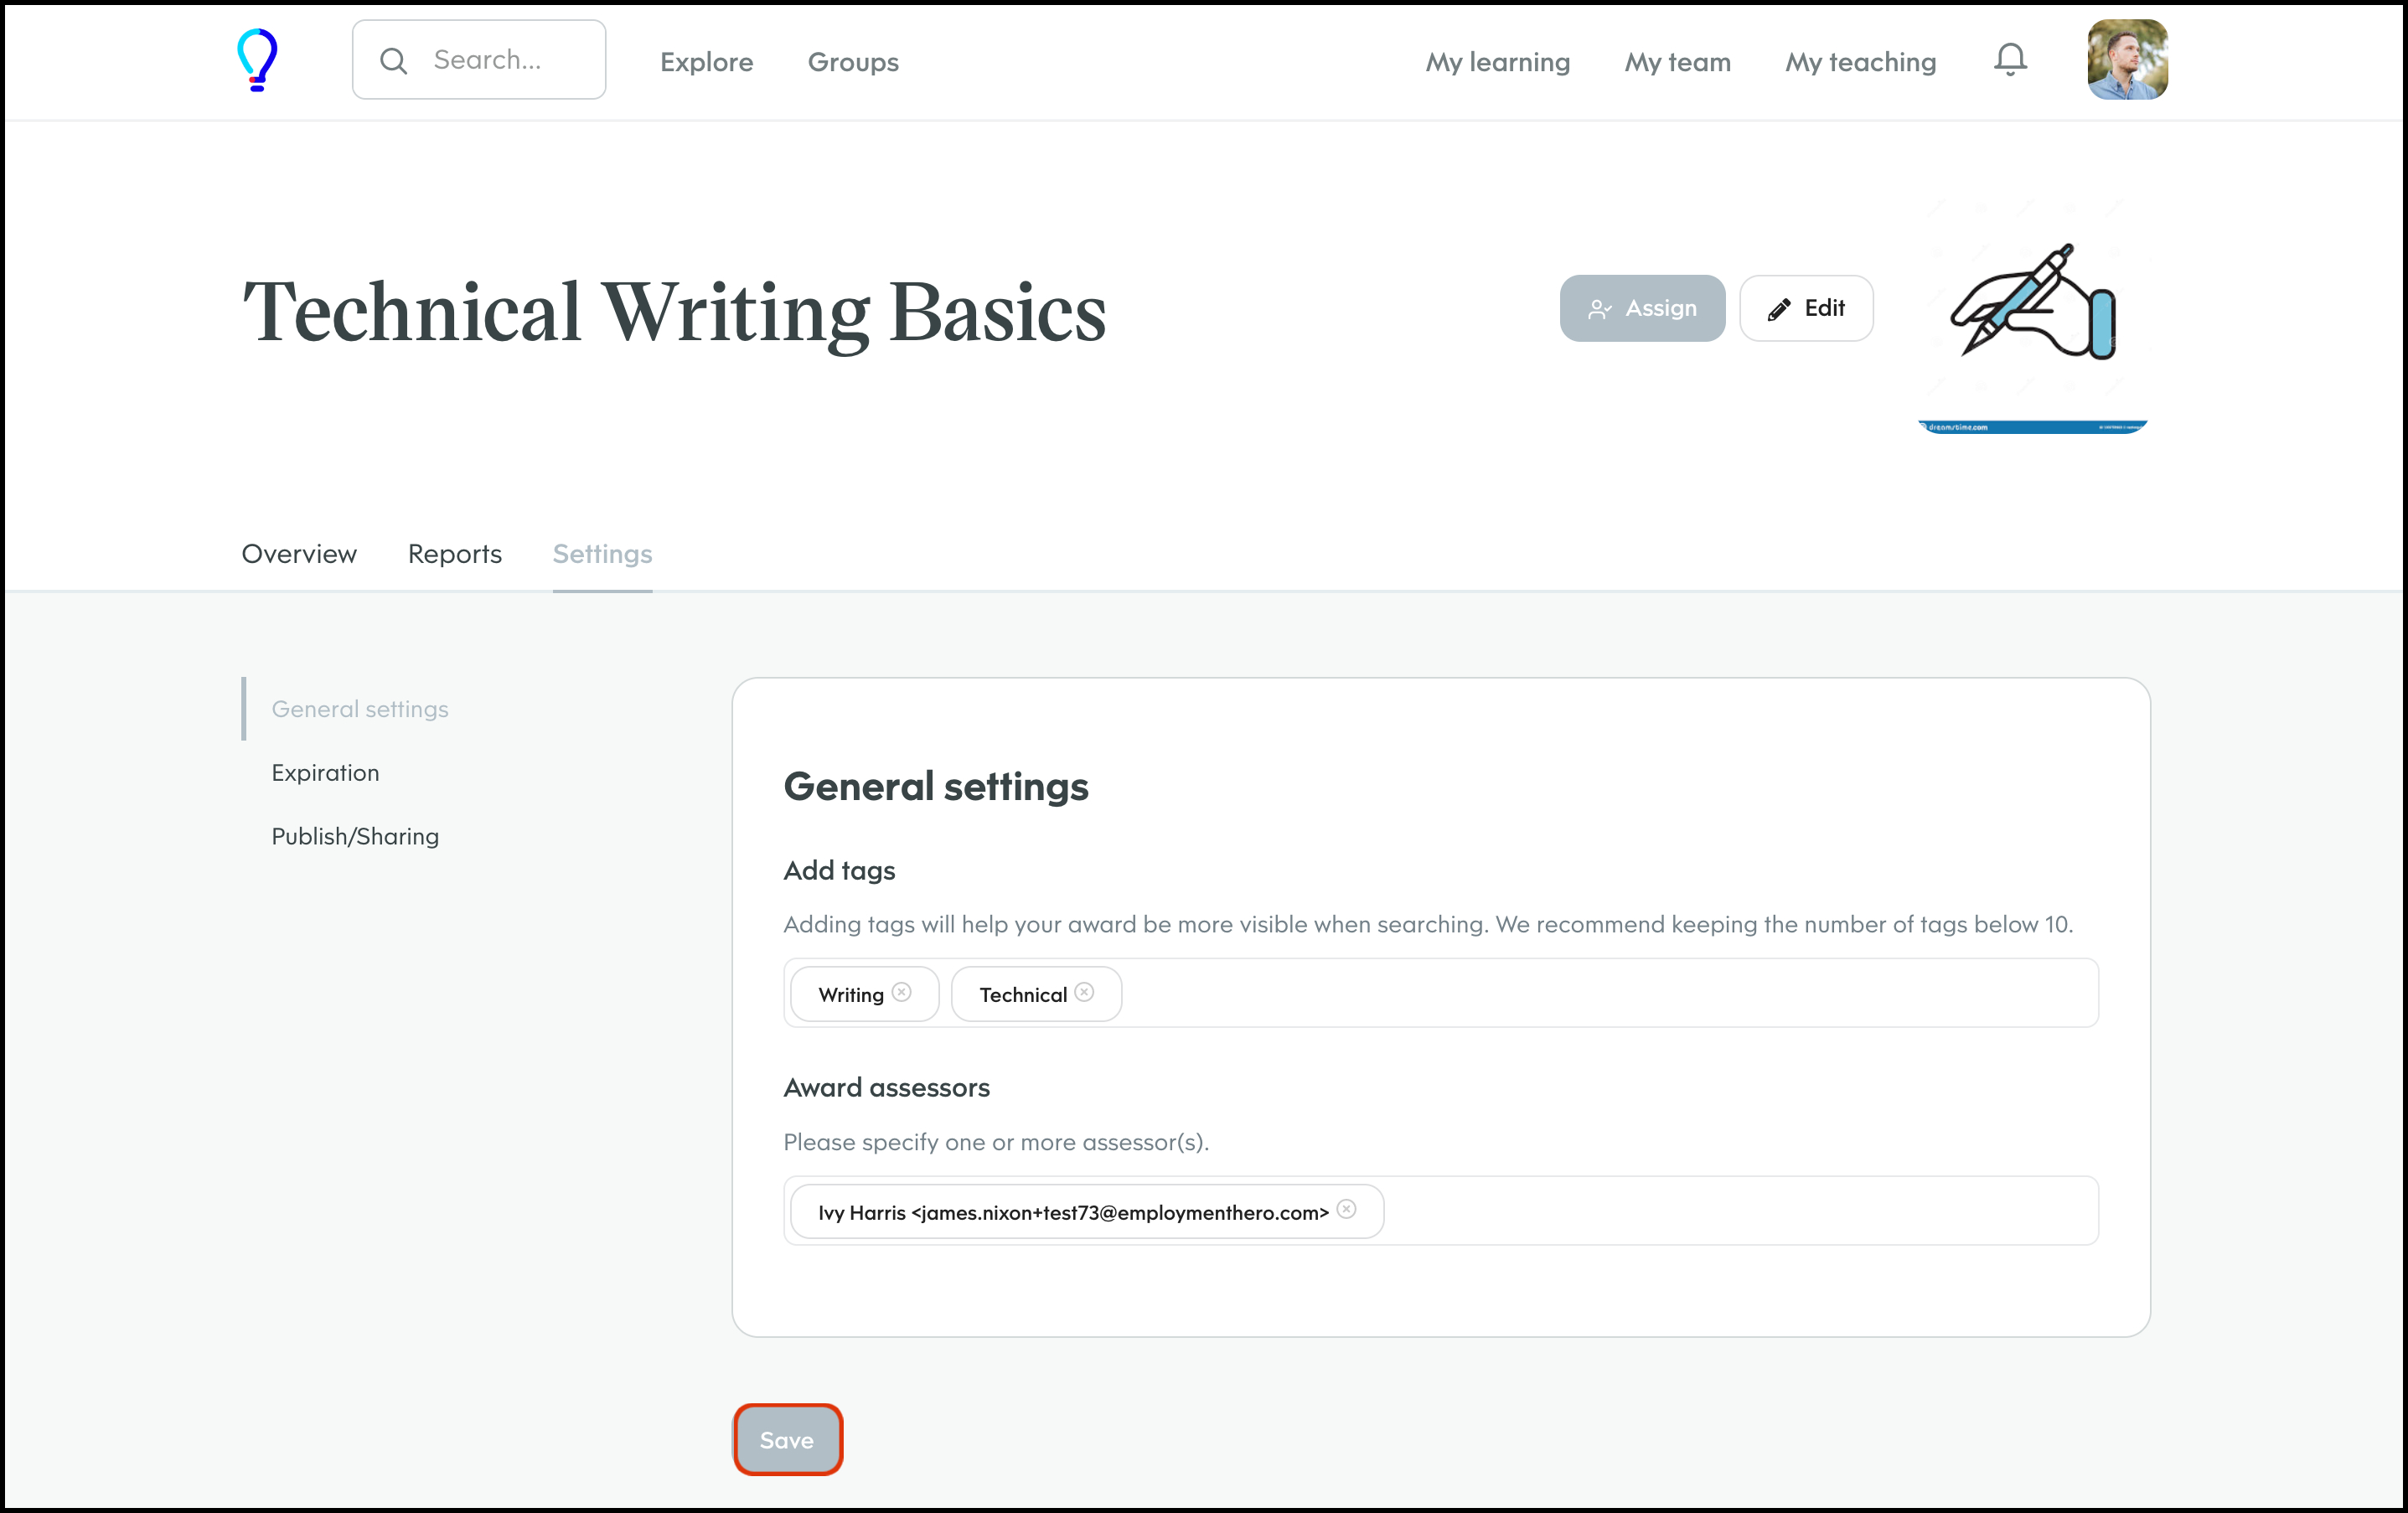Open Publish/Sharing settings section
The width and height of the screenshot is (2408, 1513).
tap(355, 836)
